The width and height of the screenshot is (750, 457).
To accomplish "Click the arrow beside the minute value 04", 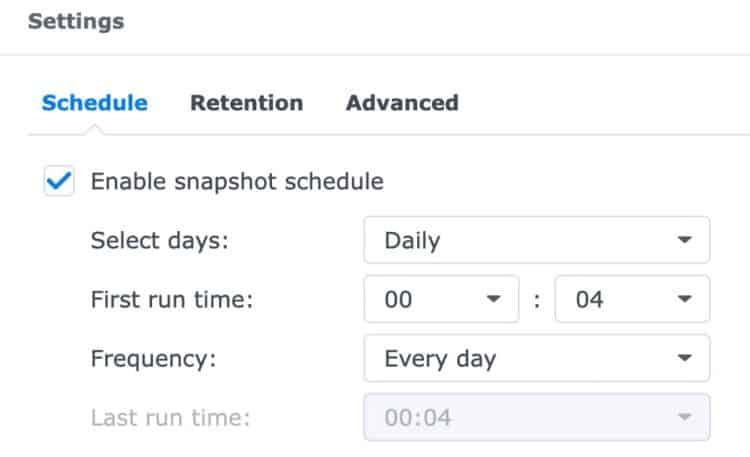I will (x=685, y=299).
